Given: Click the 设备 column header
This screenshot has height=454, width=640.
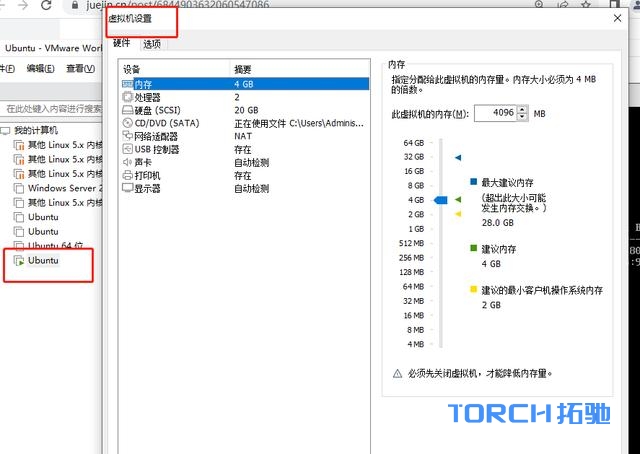Looking at the screenshot, I should click(x=175, y=69).
